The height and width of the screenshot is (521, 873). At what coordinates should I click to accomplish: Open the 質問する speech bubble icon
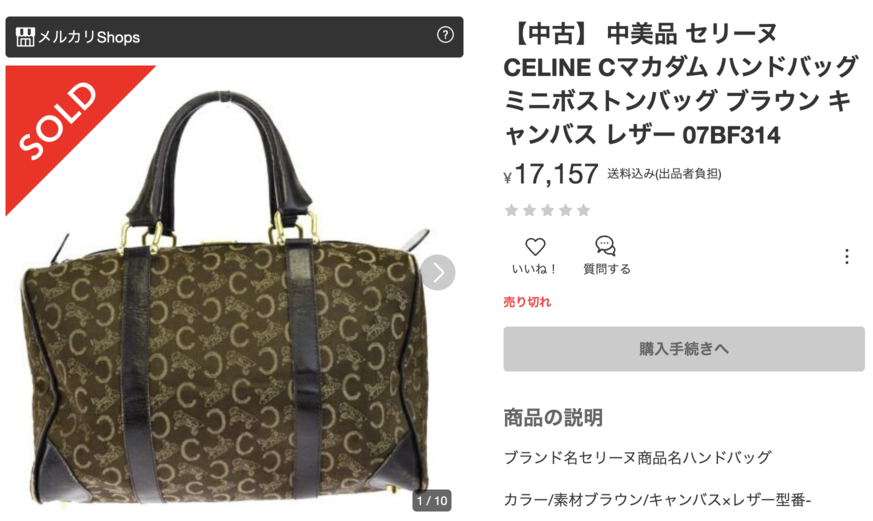tap(605, 246)
